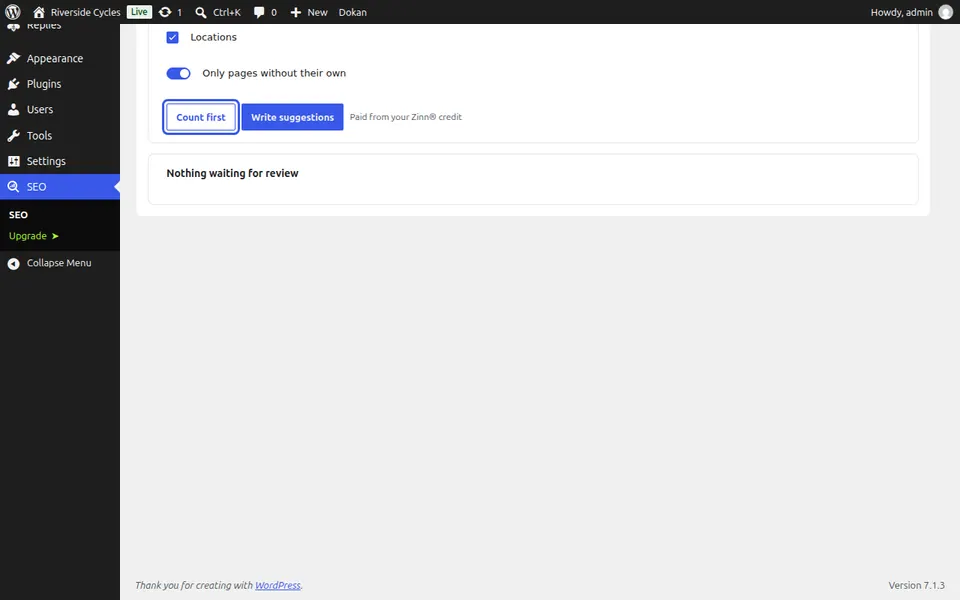Open the Riverside Cycles home icon
The image size is (960, 600).
[x=39, y=12]
